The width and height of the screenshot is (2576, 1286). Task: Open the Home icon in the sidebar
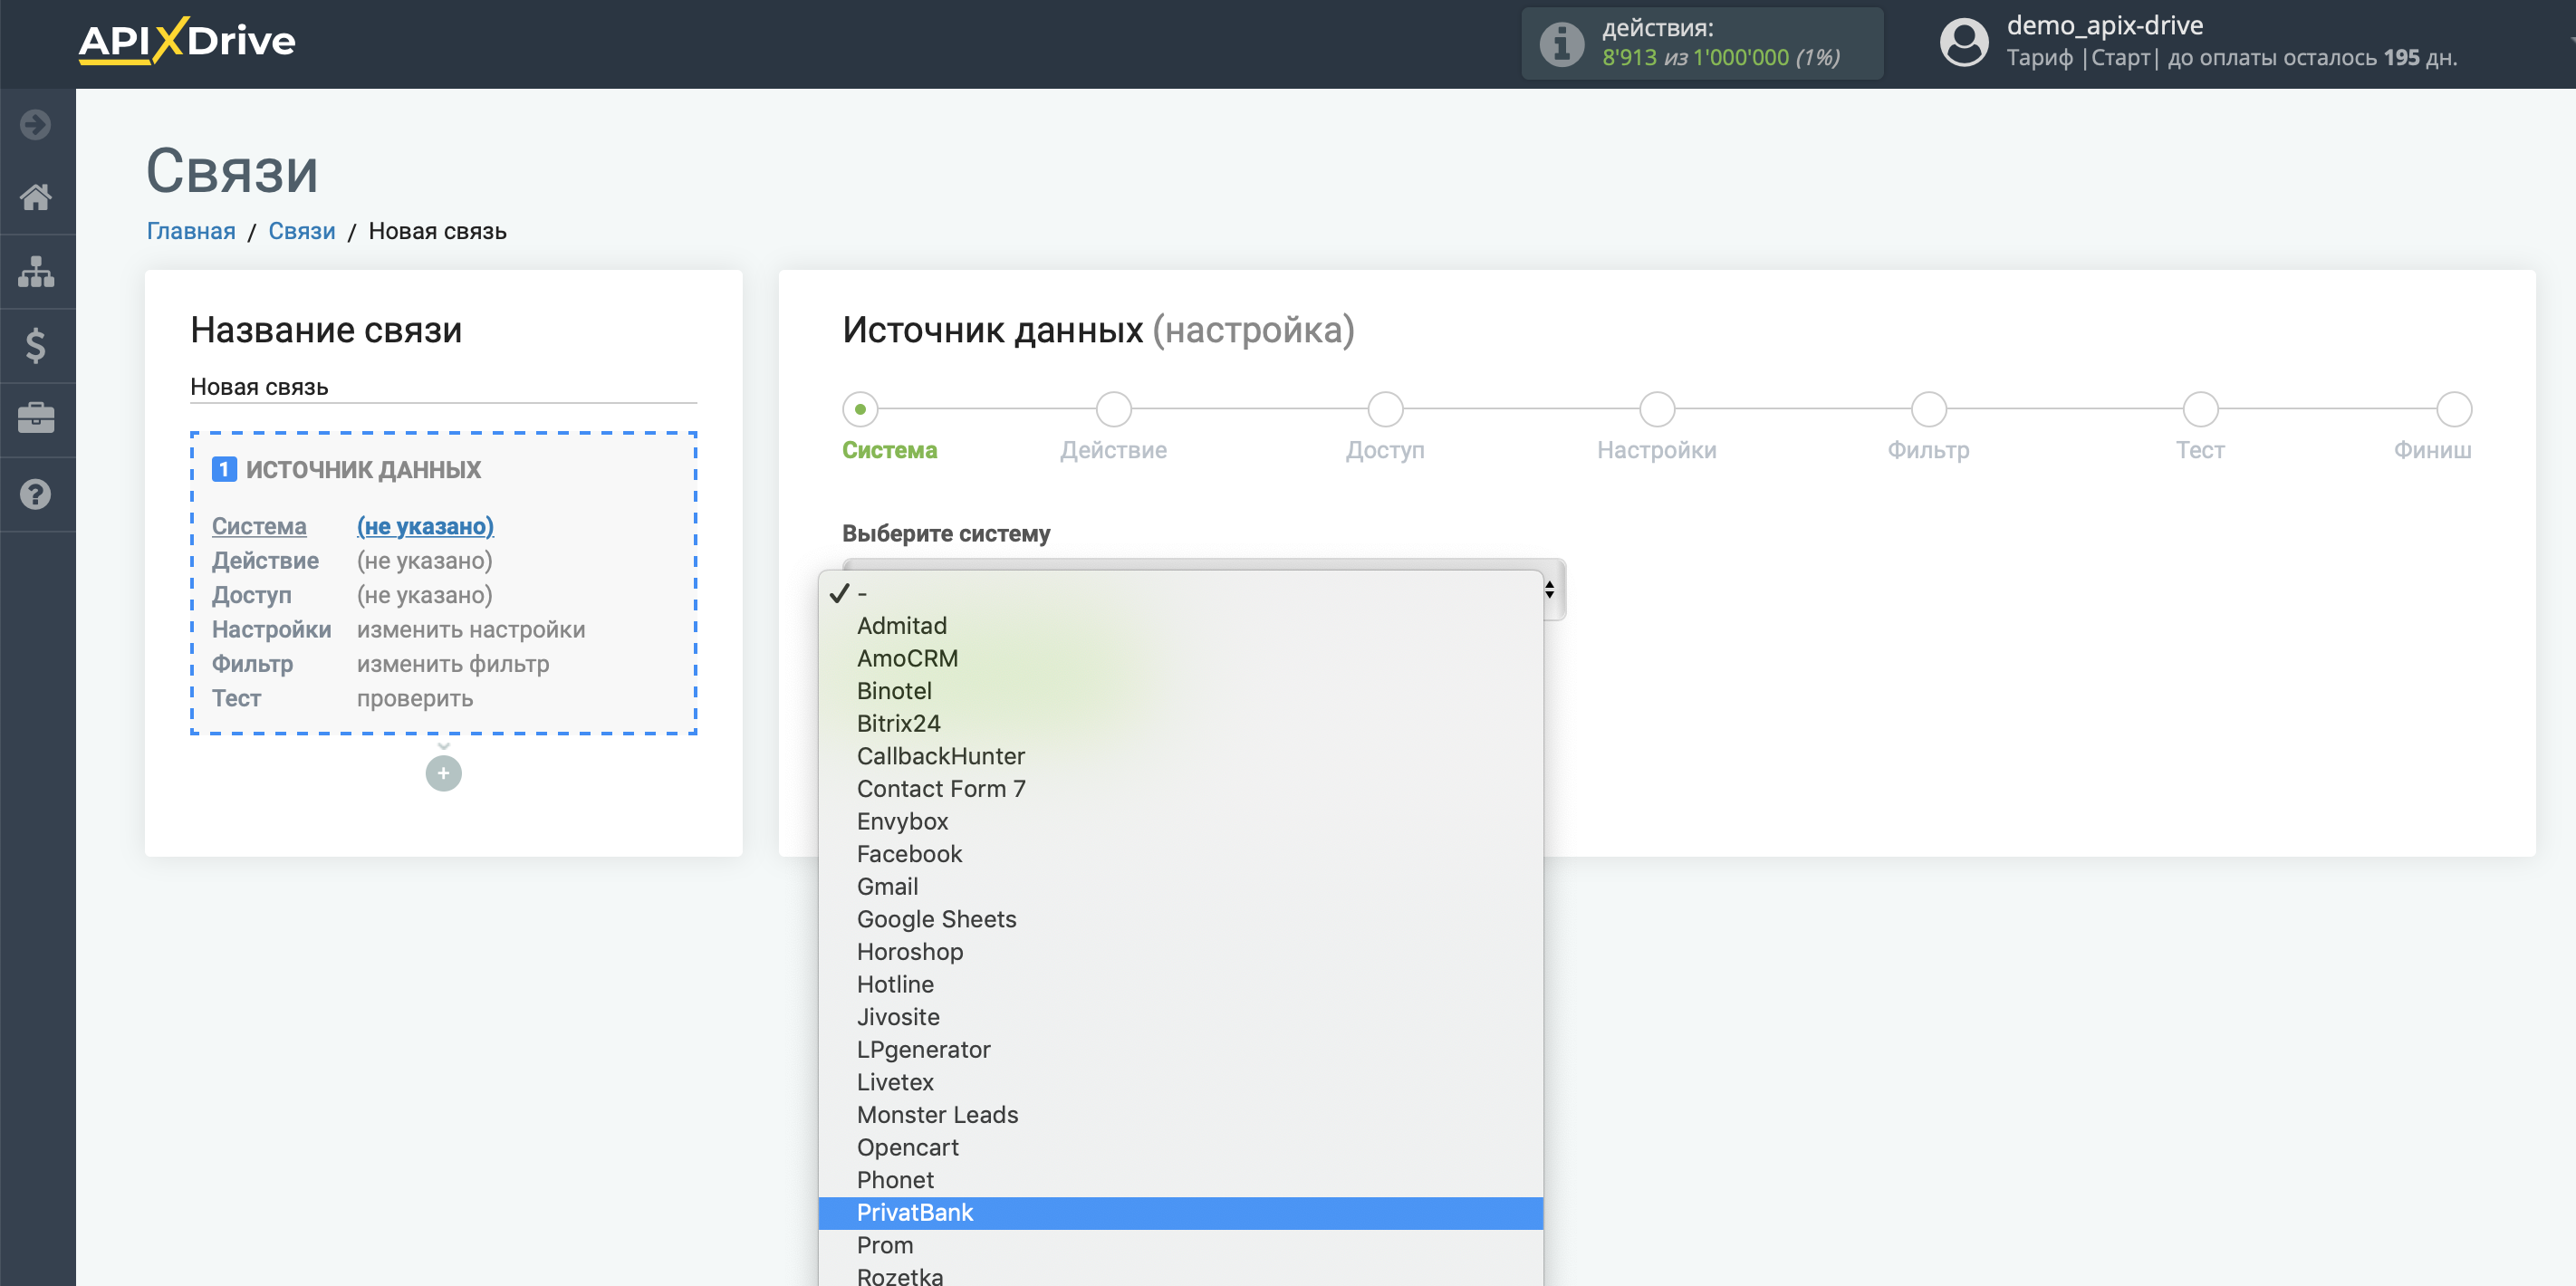click(x=36, y=197)
